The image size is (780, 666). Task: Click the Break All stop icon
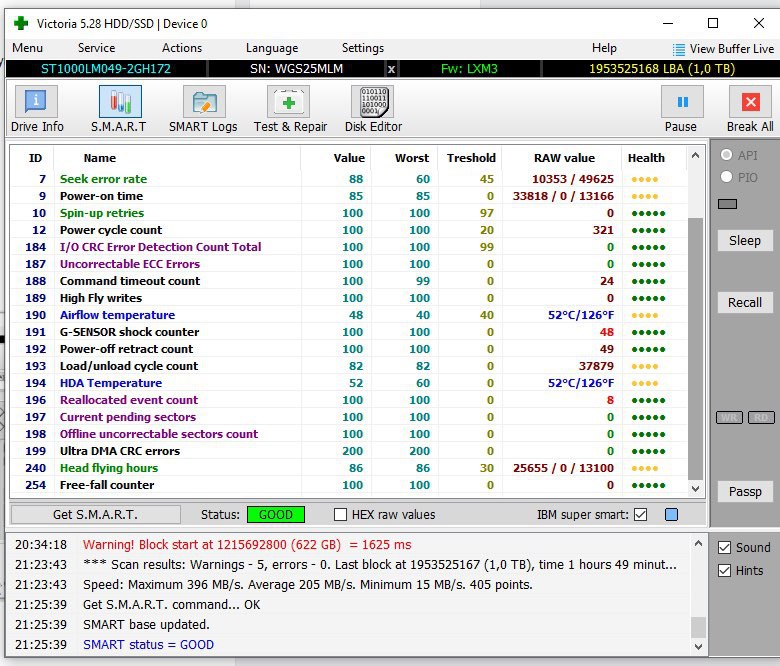coord(750,101)
